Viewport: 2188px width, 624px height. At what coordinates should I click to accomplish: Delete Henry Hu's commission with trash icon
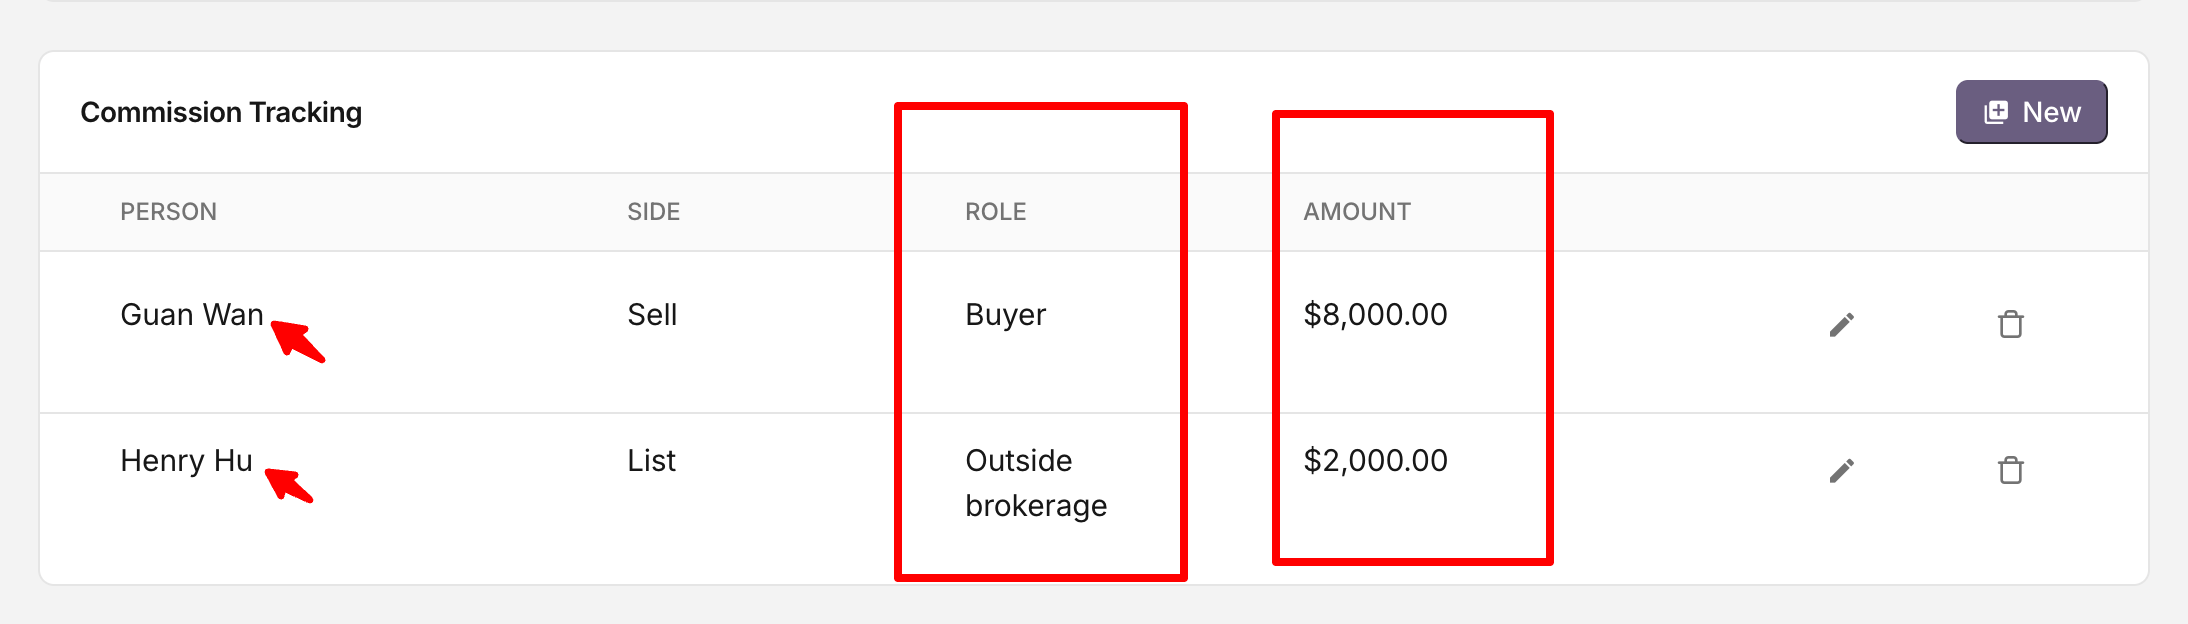point(2010,471)
